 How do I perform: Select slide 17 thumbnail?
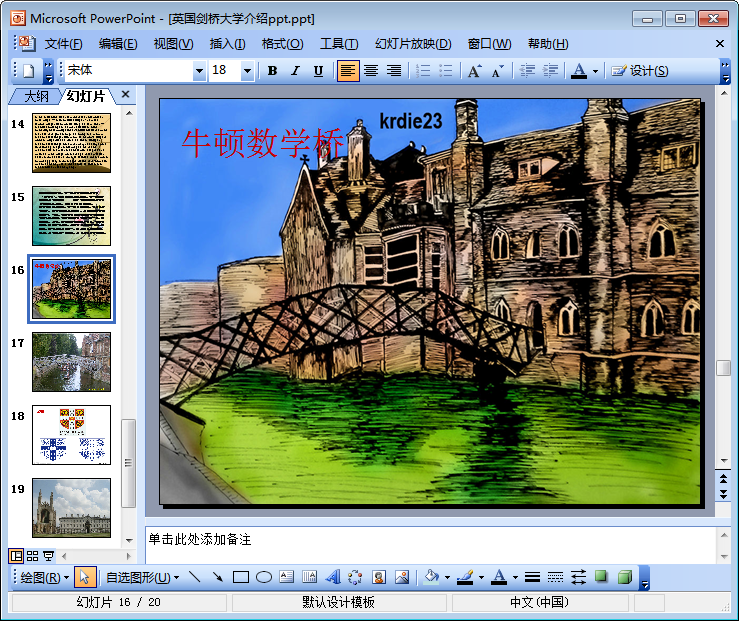(71, 362)
